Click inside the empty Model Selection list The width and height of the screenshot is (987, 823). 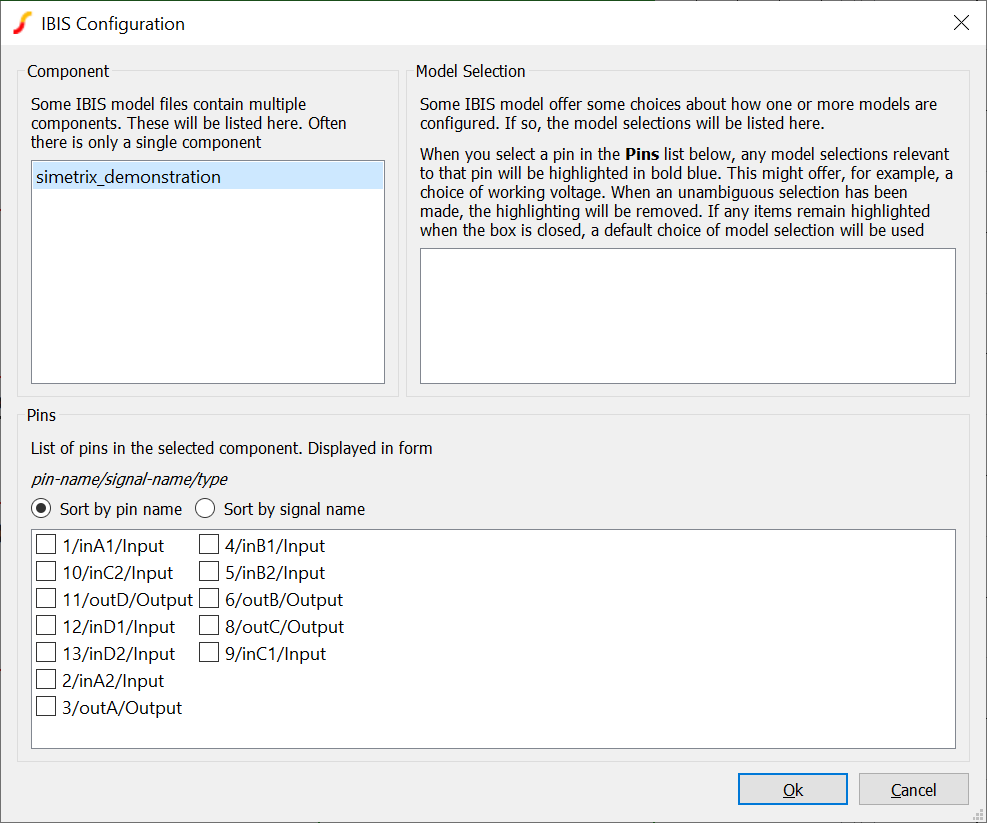pos(687,315)
